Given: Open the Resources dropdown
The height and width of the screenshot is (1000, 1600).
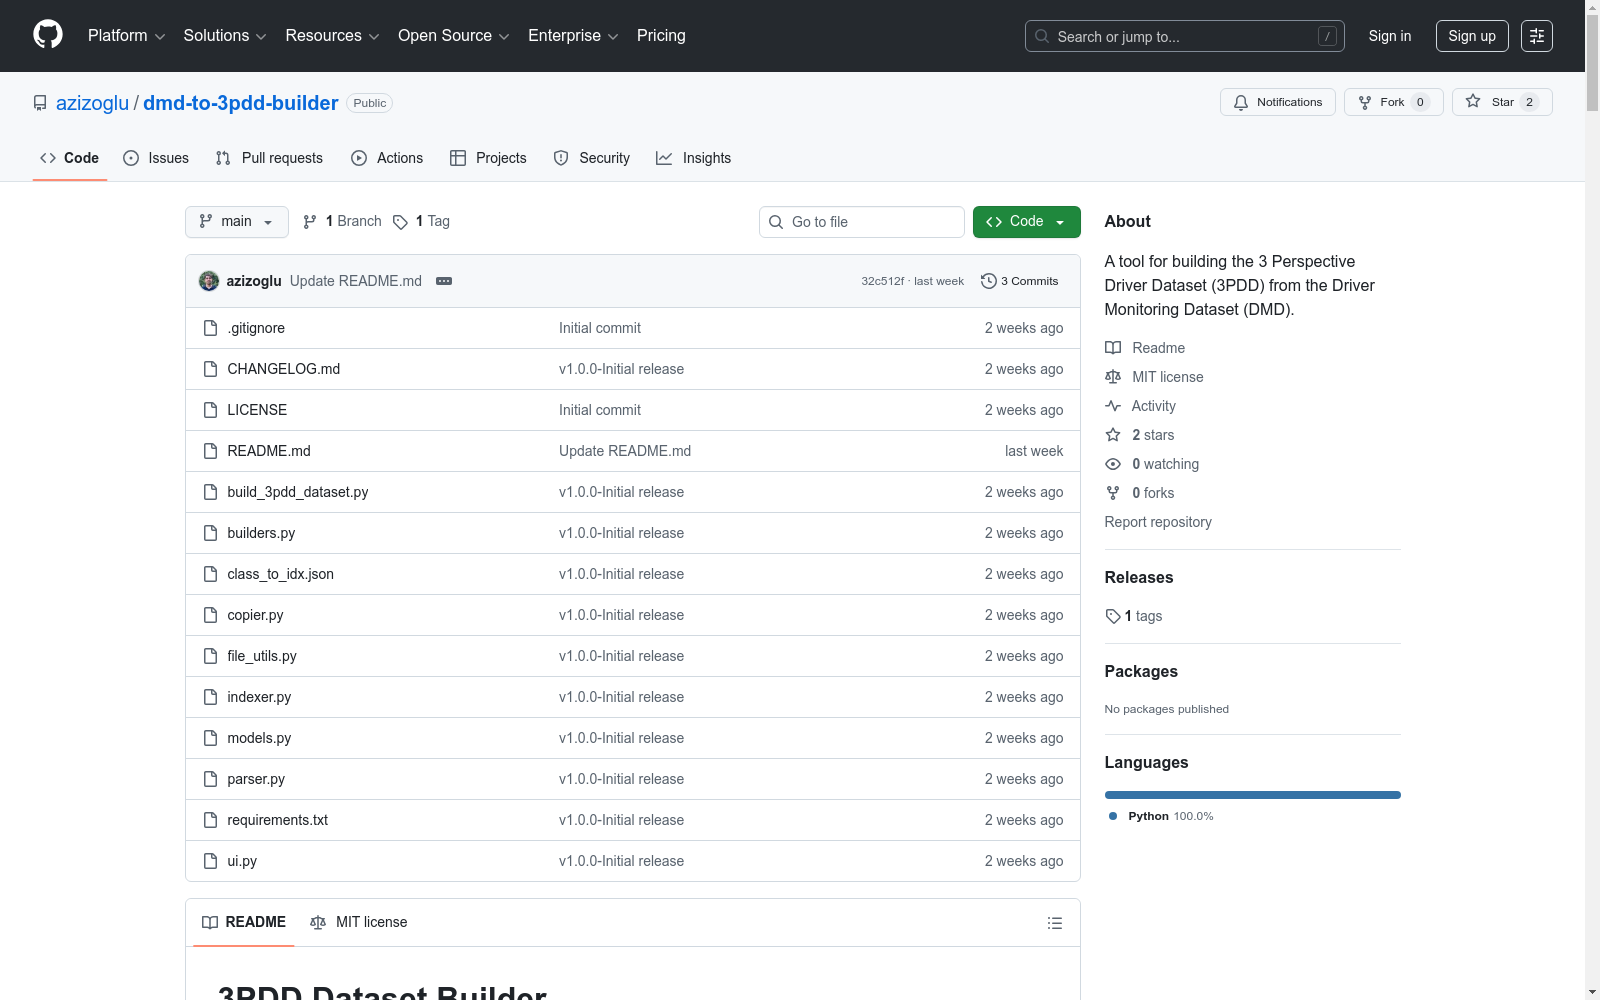Looking at the screenshot, I should pyautogui.click(x=332, y=36).
